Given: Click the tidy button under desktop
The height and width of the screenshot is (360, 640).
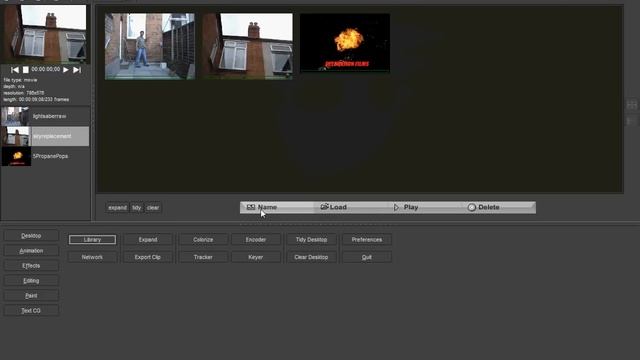Looking at the screenshot, I should [137, 208].
